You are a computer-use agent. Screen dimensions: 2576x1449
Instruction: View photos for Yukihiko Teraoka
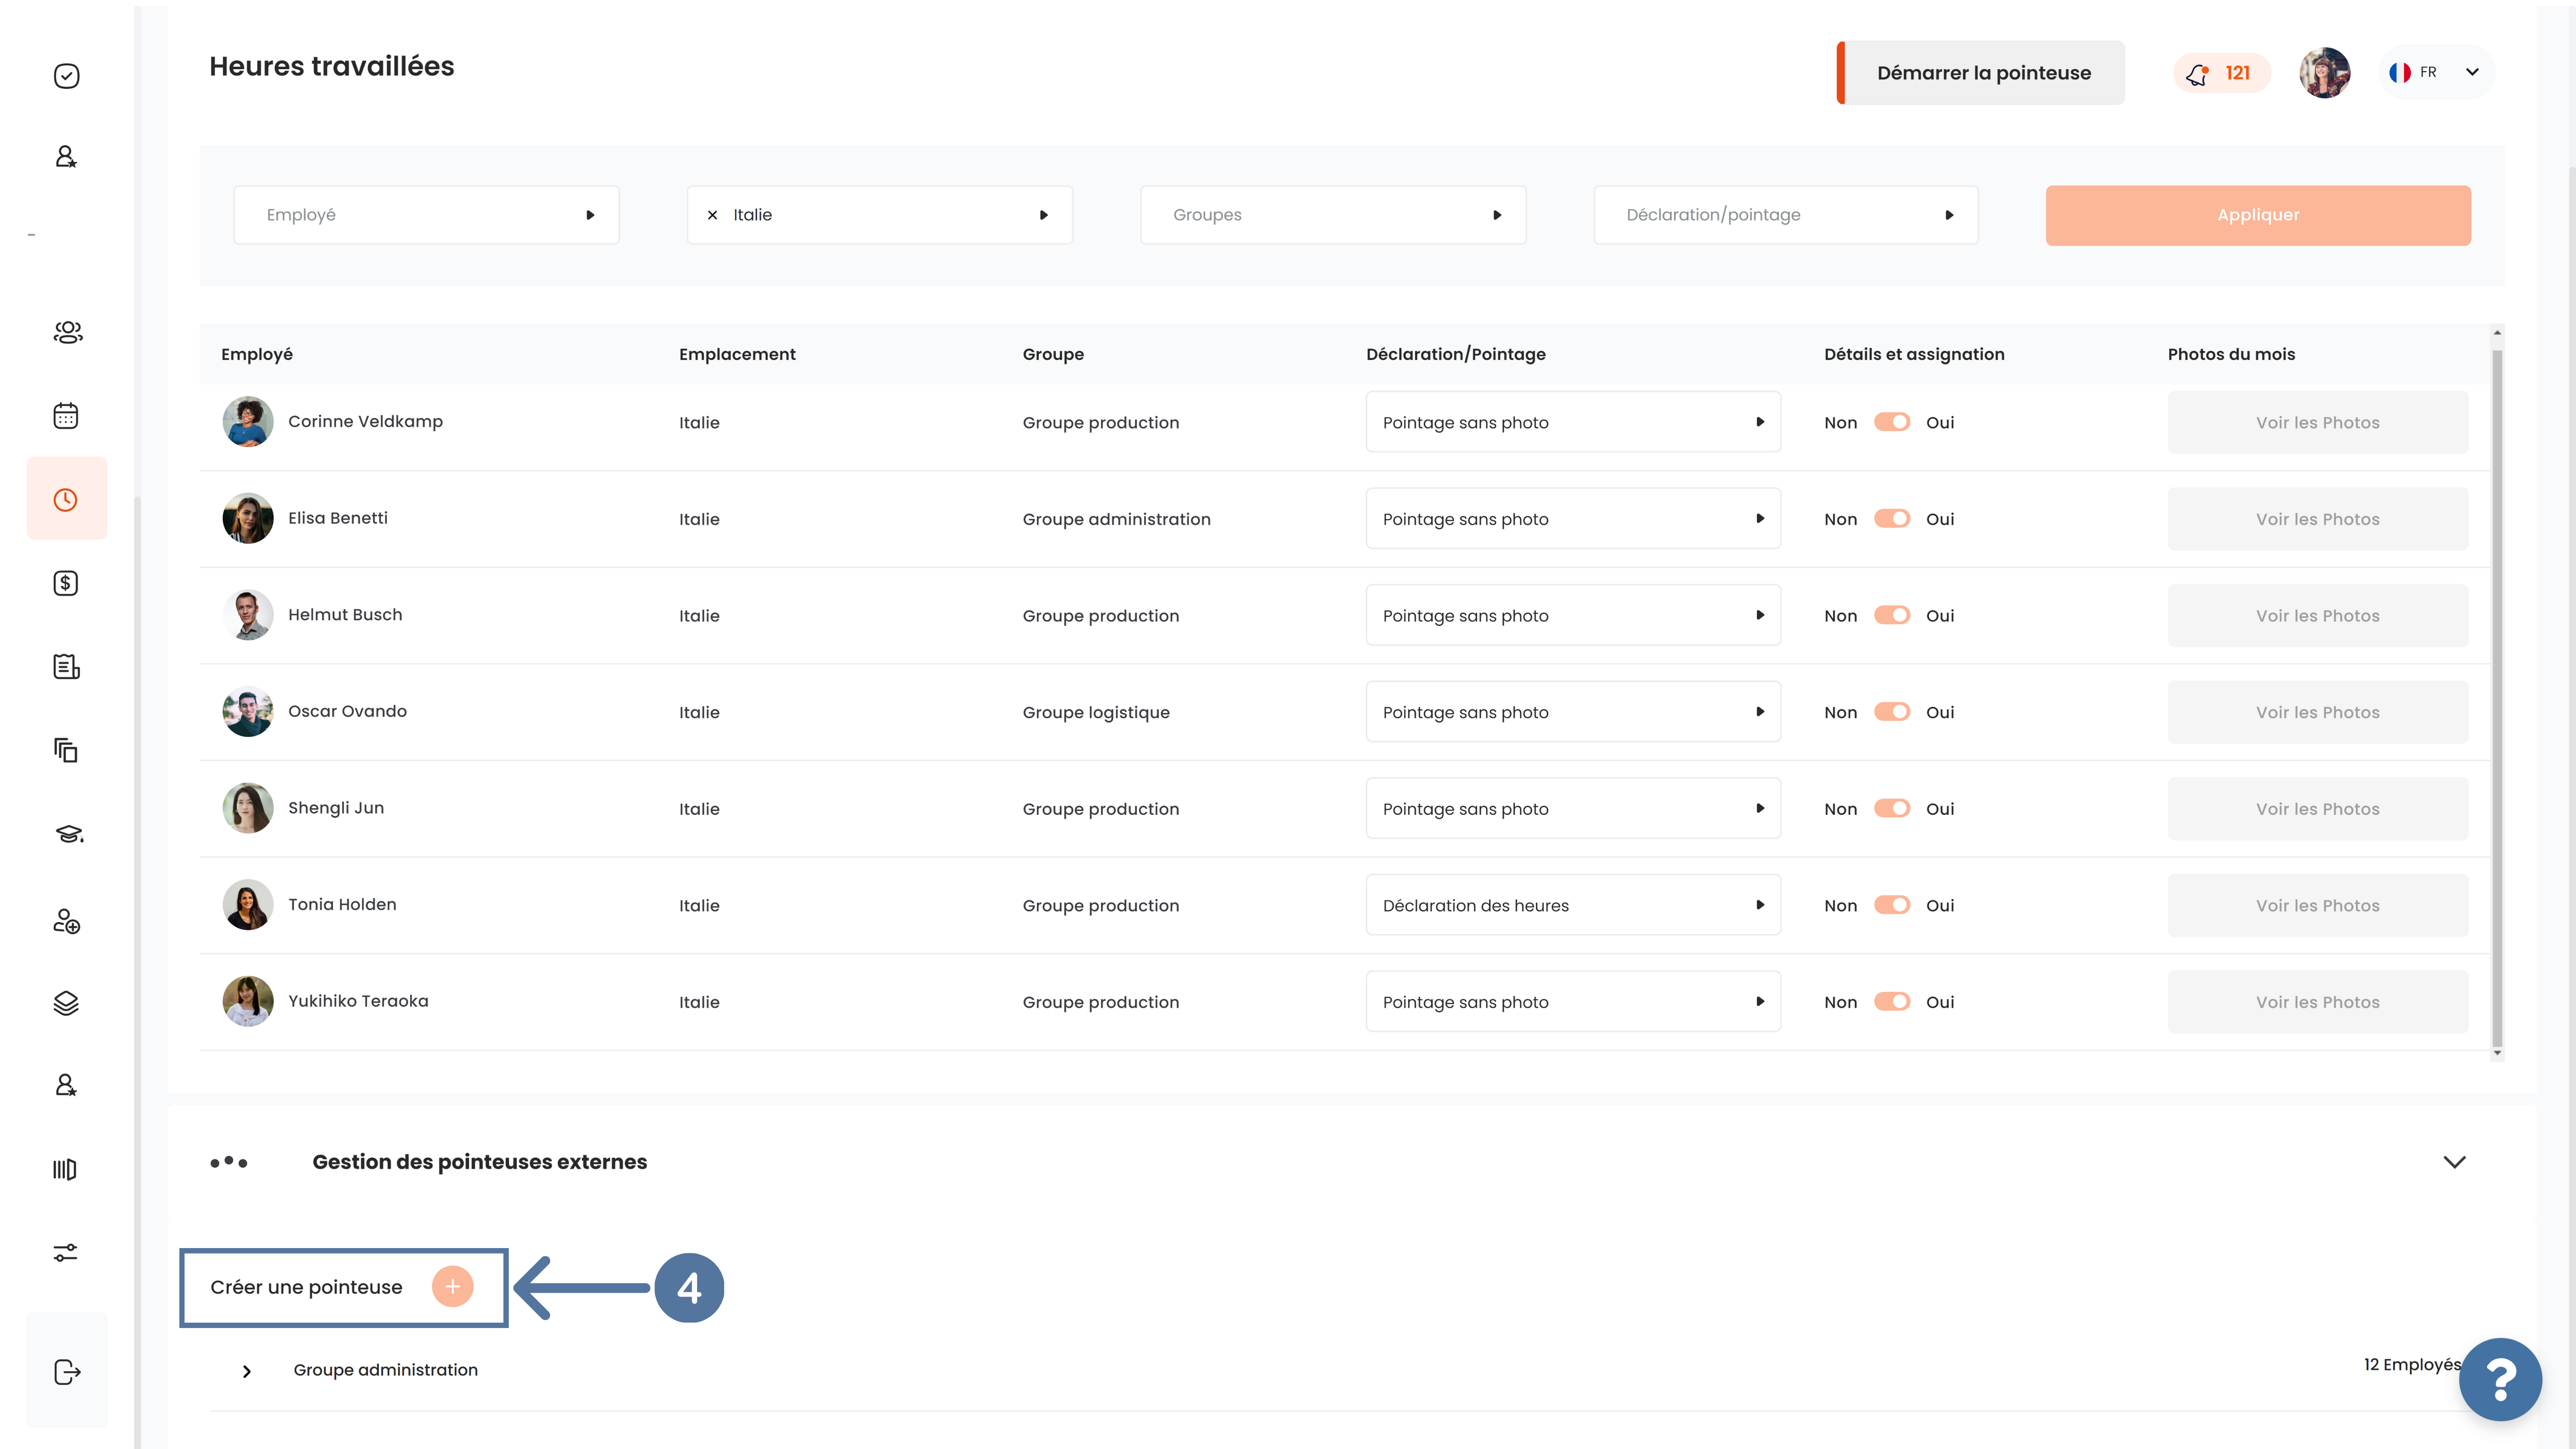[2317, 1002]
